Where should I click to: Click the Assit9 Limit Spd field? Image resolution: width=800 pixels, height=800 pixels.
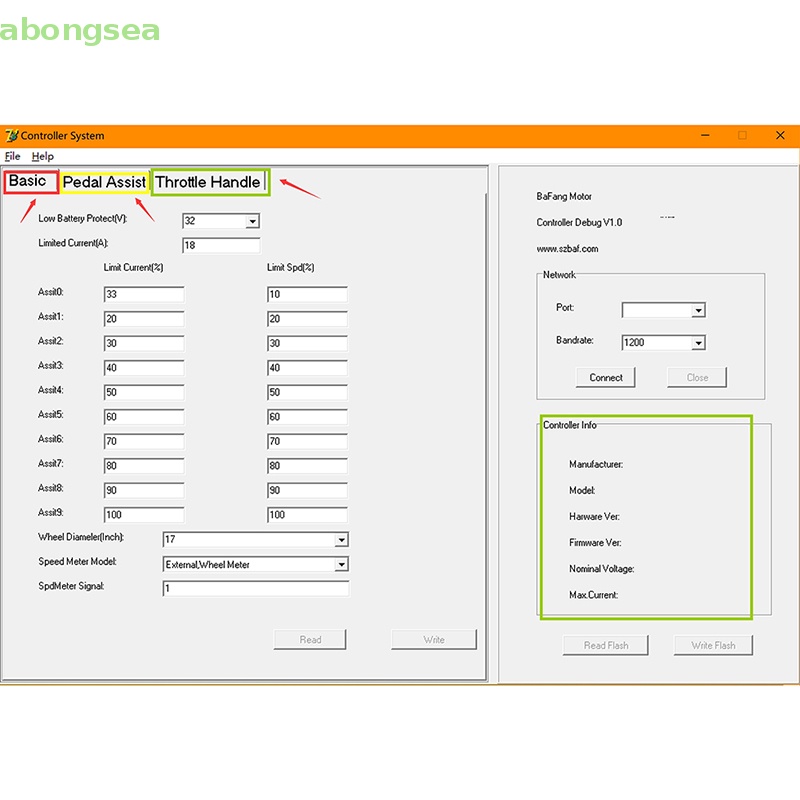click(307, 515)
